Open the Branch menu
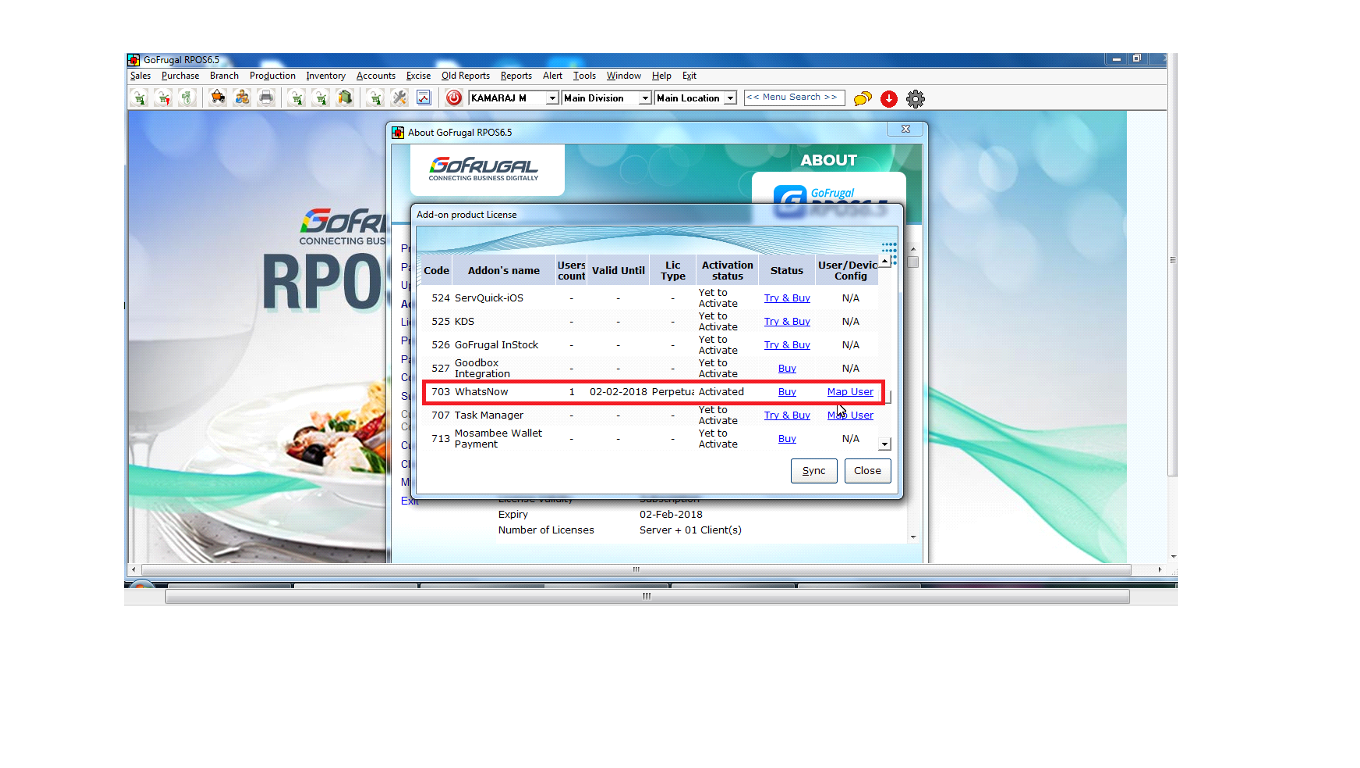 (x=224, y=76)
